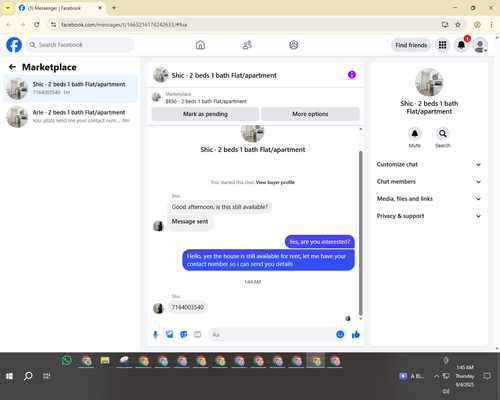Click the 'Message sent' bubble
The height and width of the screenshot is (400, 500).
[190, 222]
